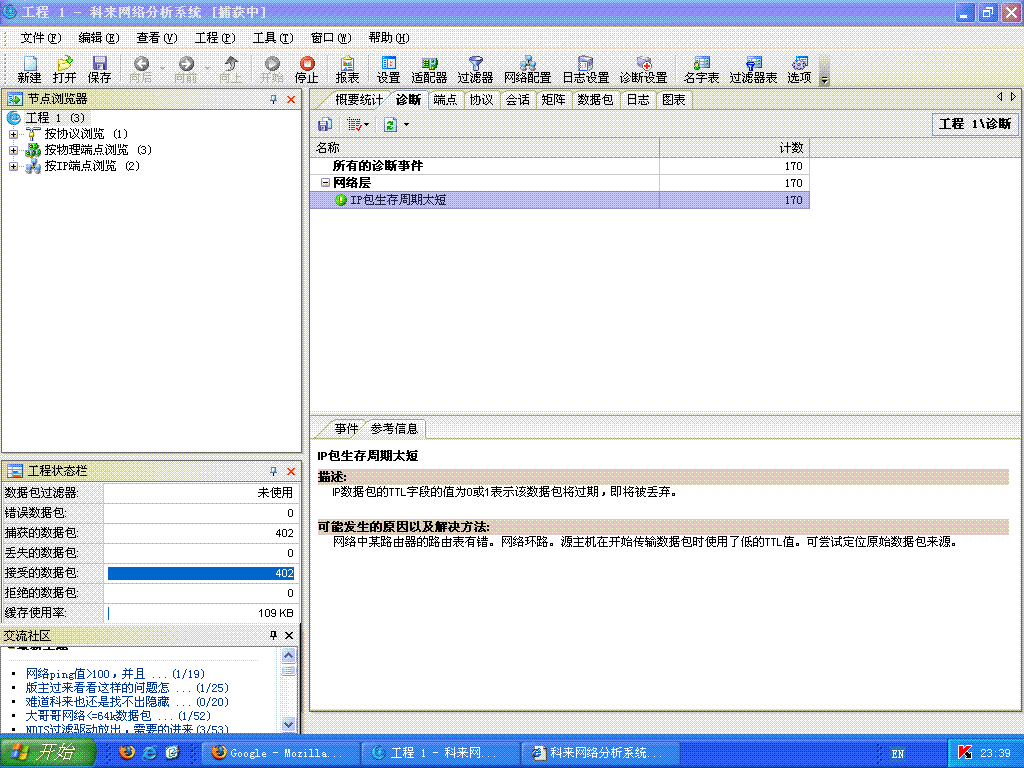
Task: Open the 过滤器 (Filter) toolbar icon
Action: pyautogui.click(x=475, y=69)
